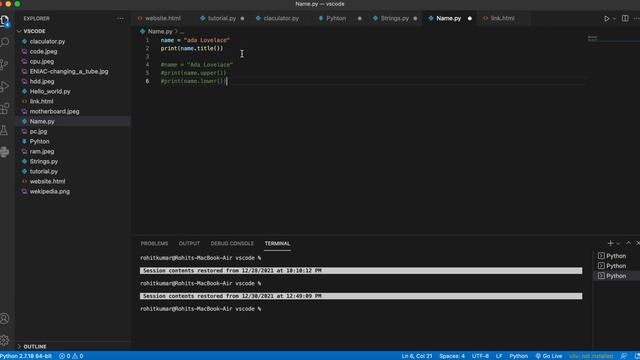Open run options dropdown beside play button

pos(614,19)
